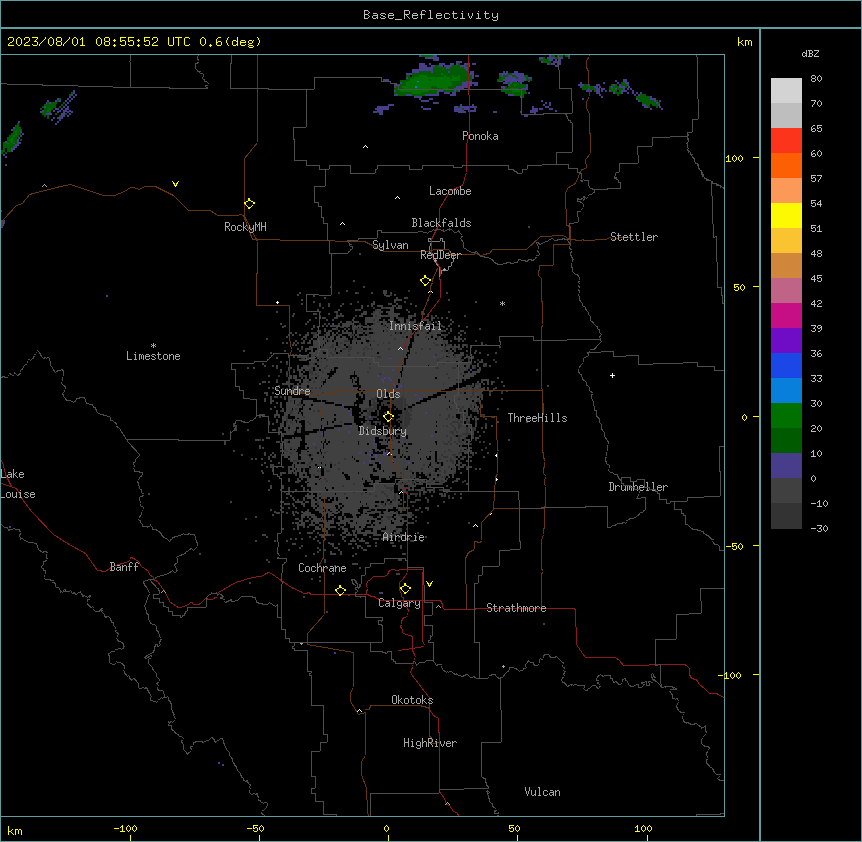This screenshot has height=842, width=862.
Task: Click the Drumheller label
Action: coord(638,487)
